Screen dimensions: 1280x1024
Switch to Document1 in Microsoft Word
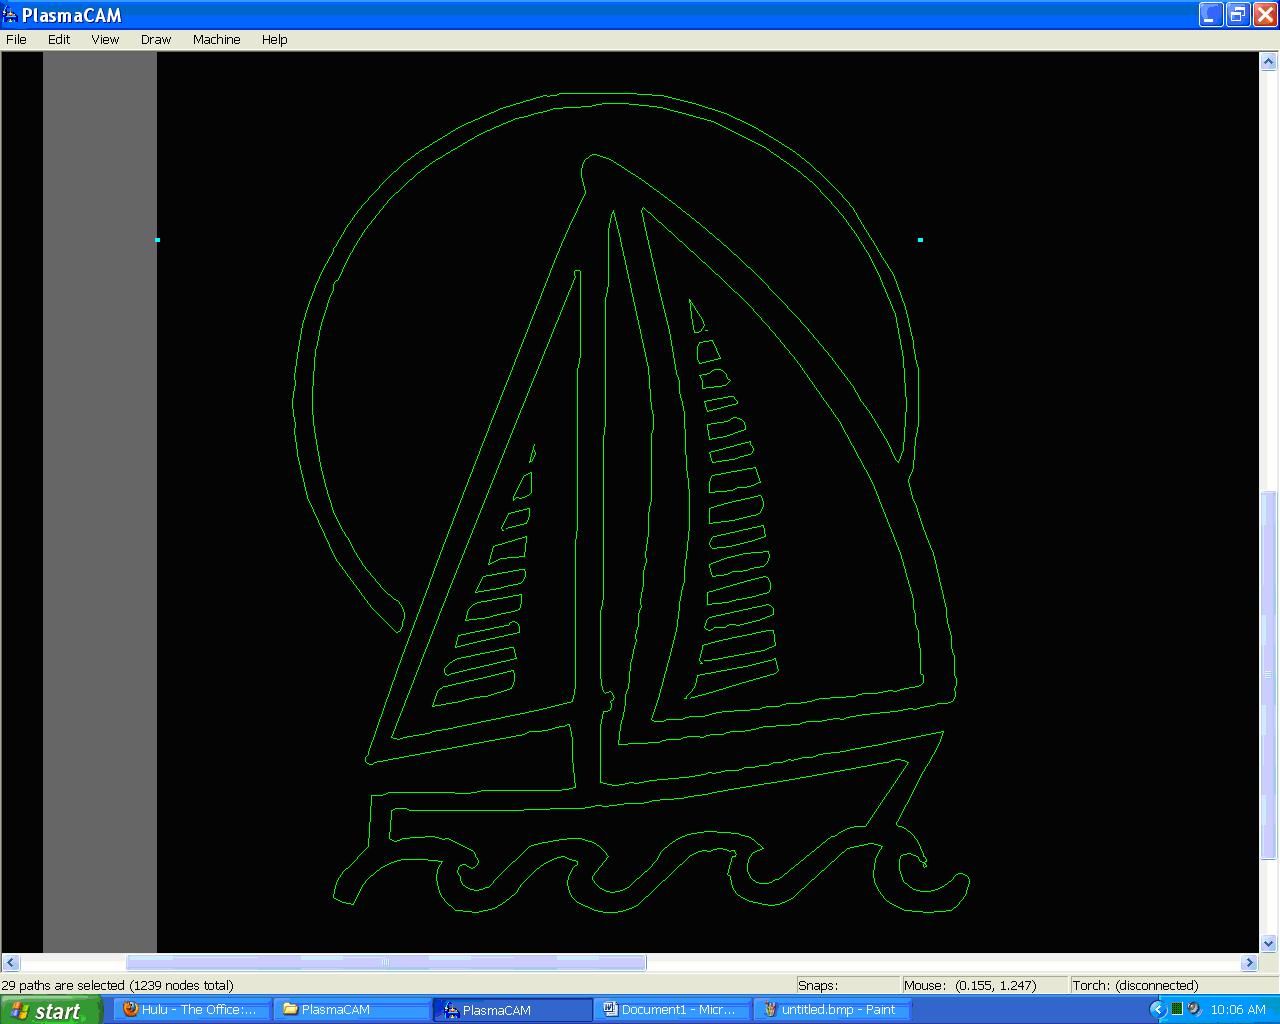coord(672,1009)
